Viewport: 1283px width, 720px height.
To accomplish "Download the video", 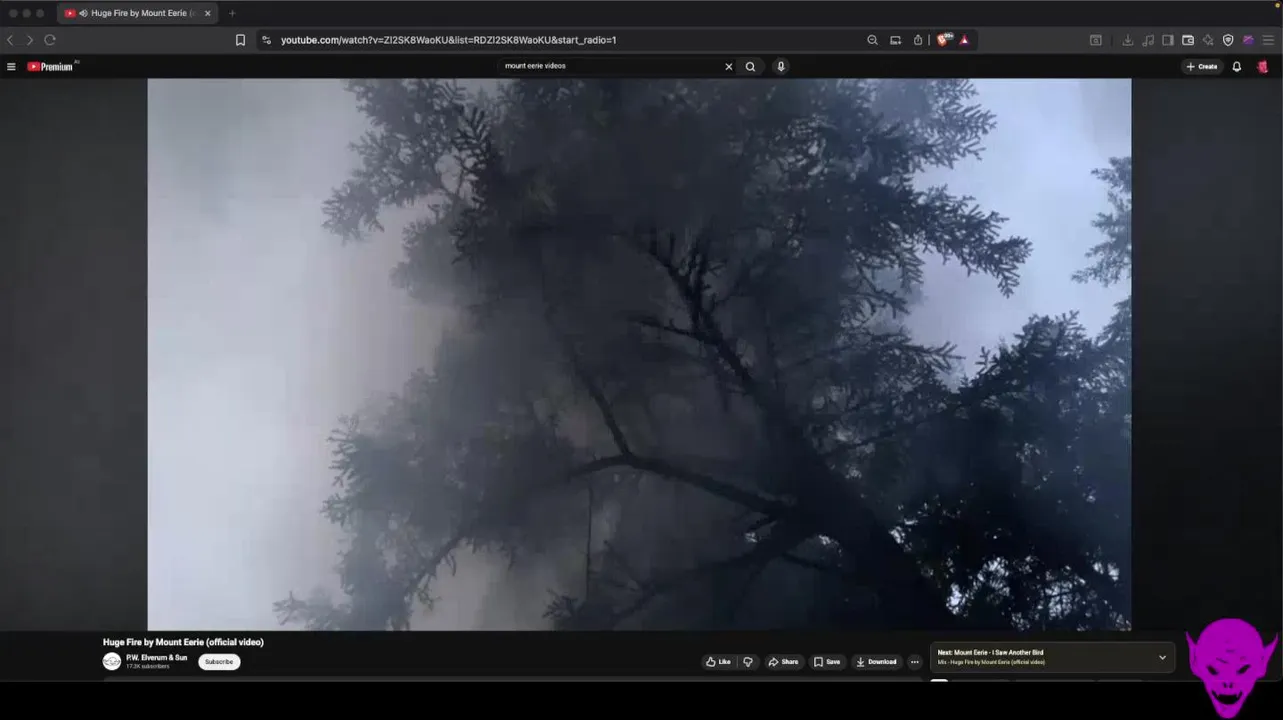I will click(876, 662).
